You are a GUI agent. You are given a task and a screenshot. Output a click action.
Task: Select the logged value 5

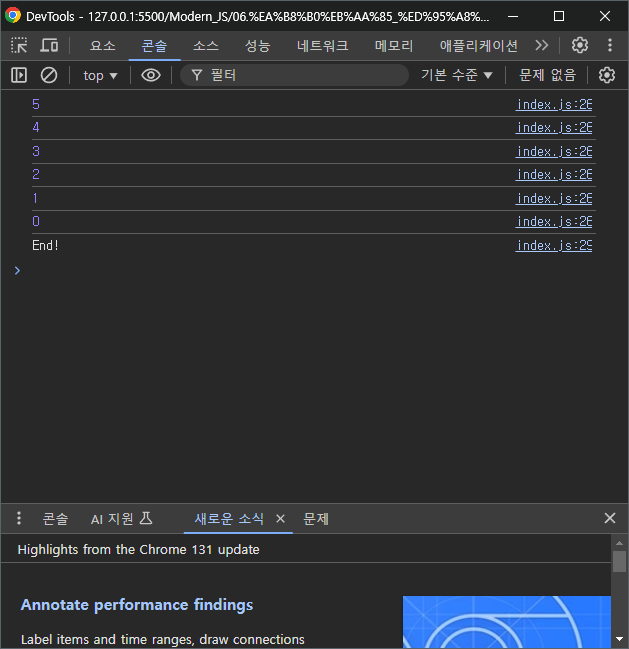coord(36,104)
